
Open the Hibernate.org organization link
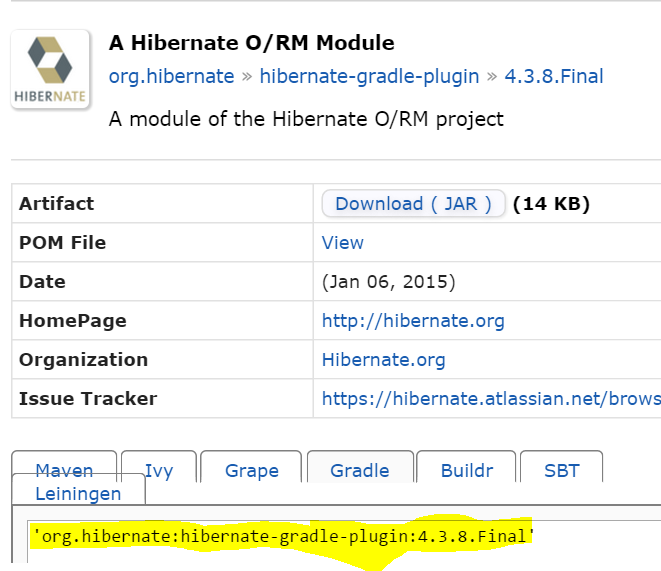pyautogui.click(x=383, y=360)
